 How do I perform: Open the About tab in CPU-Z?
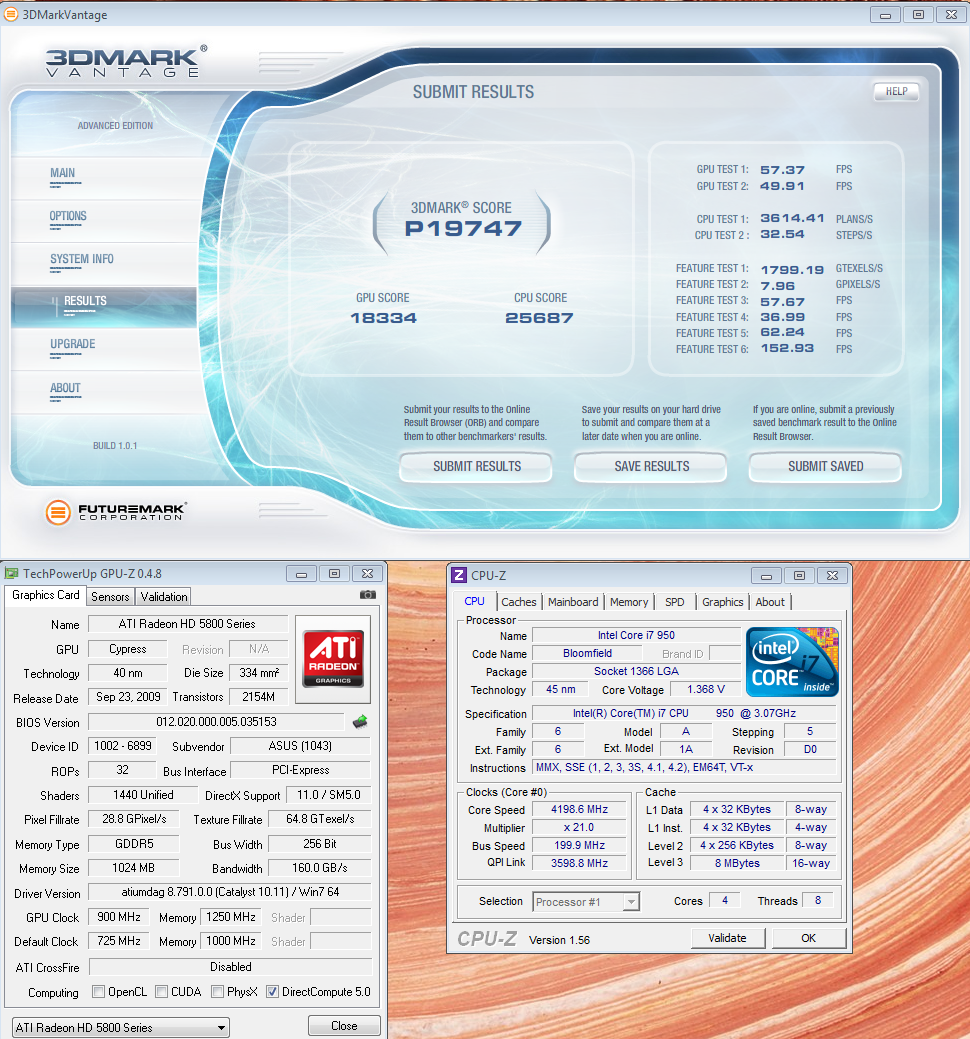pos(770,602)
